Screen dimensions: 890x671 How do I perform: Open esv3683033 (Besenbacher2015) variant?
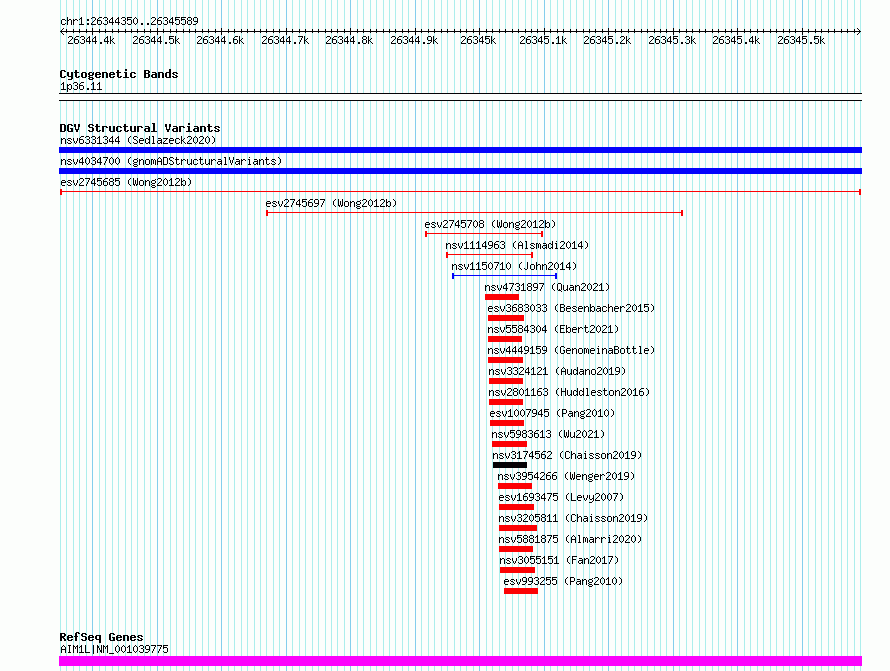click(x=571, y=308)
